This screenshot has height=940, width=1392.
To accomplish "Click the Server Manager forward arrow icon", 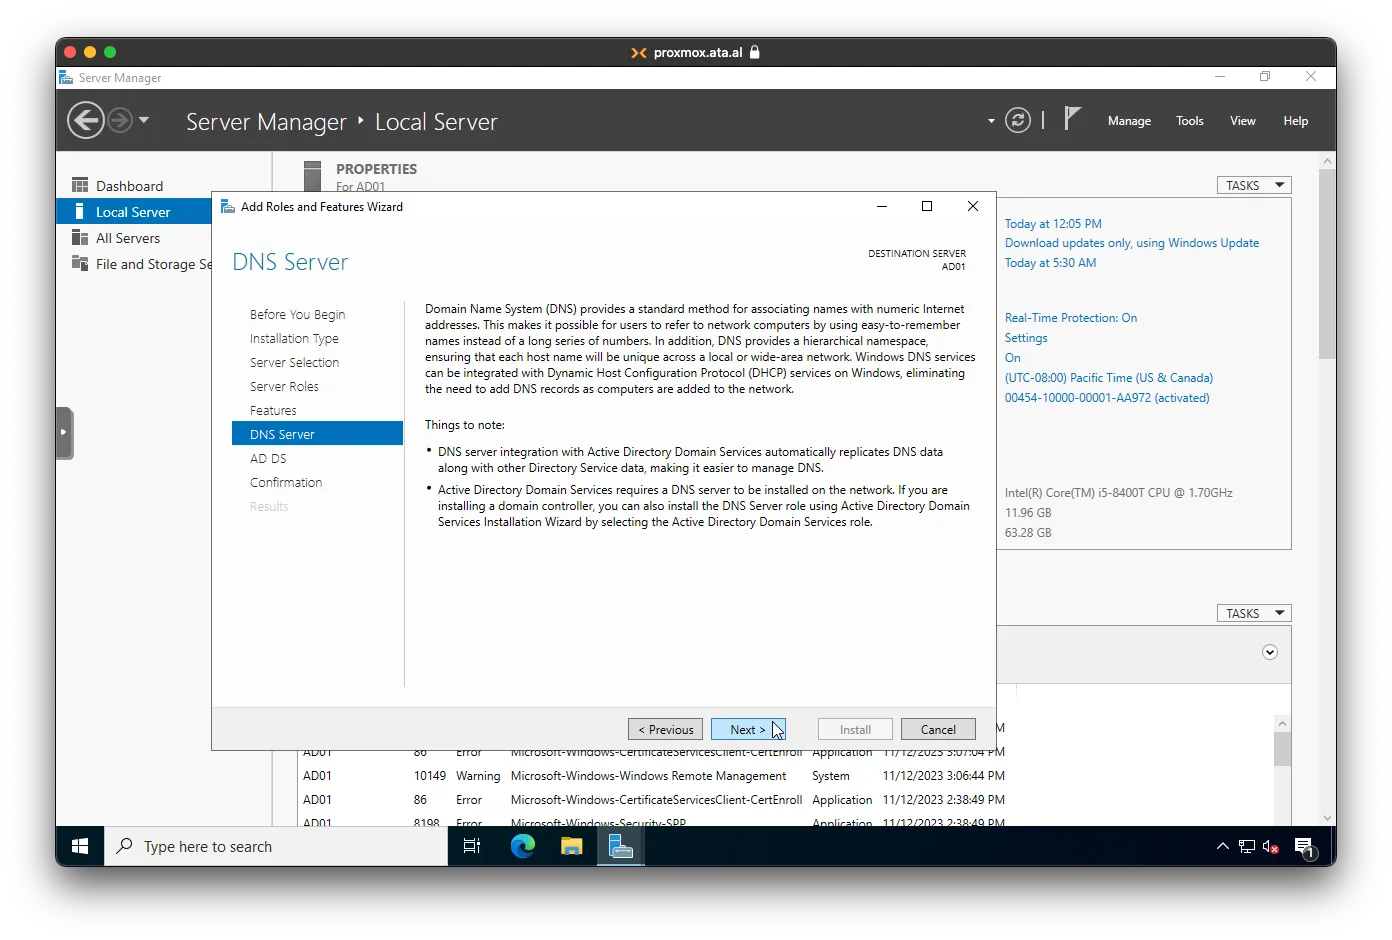I will (120, 121).
